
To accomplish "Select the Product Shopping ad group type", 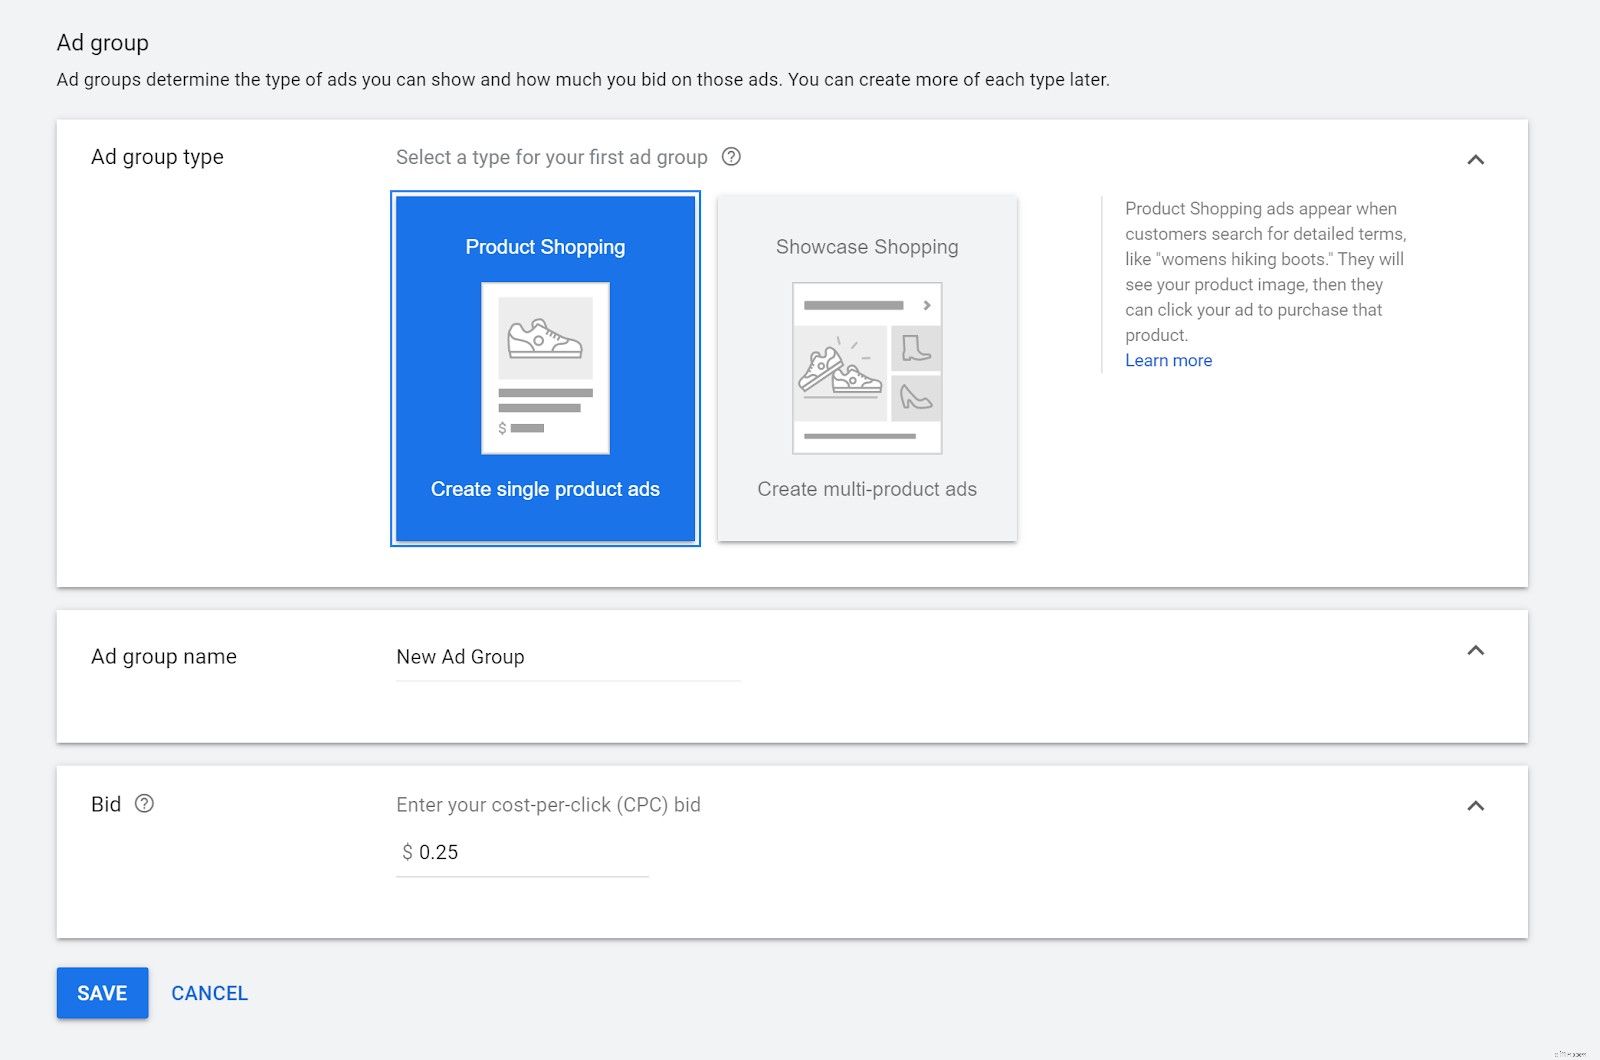I will click(x=545, y=247).
